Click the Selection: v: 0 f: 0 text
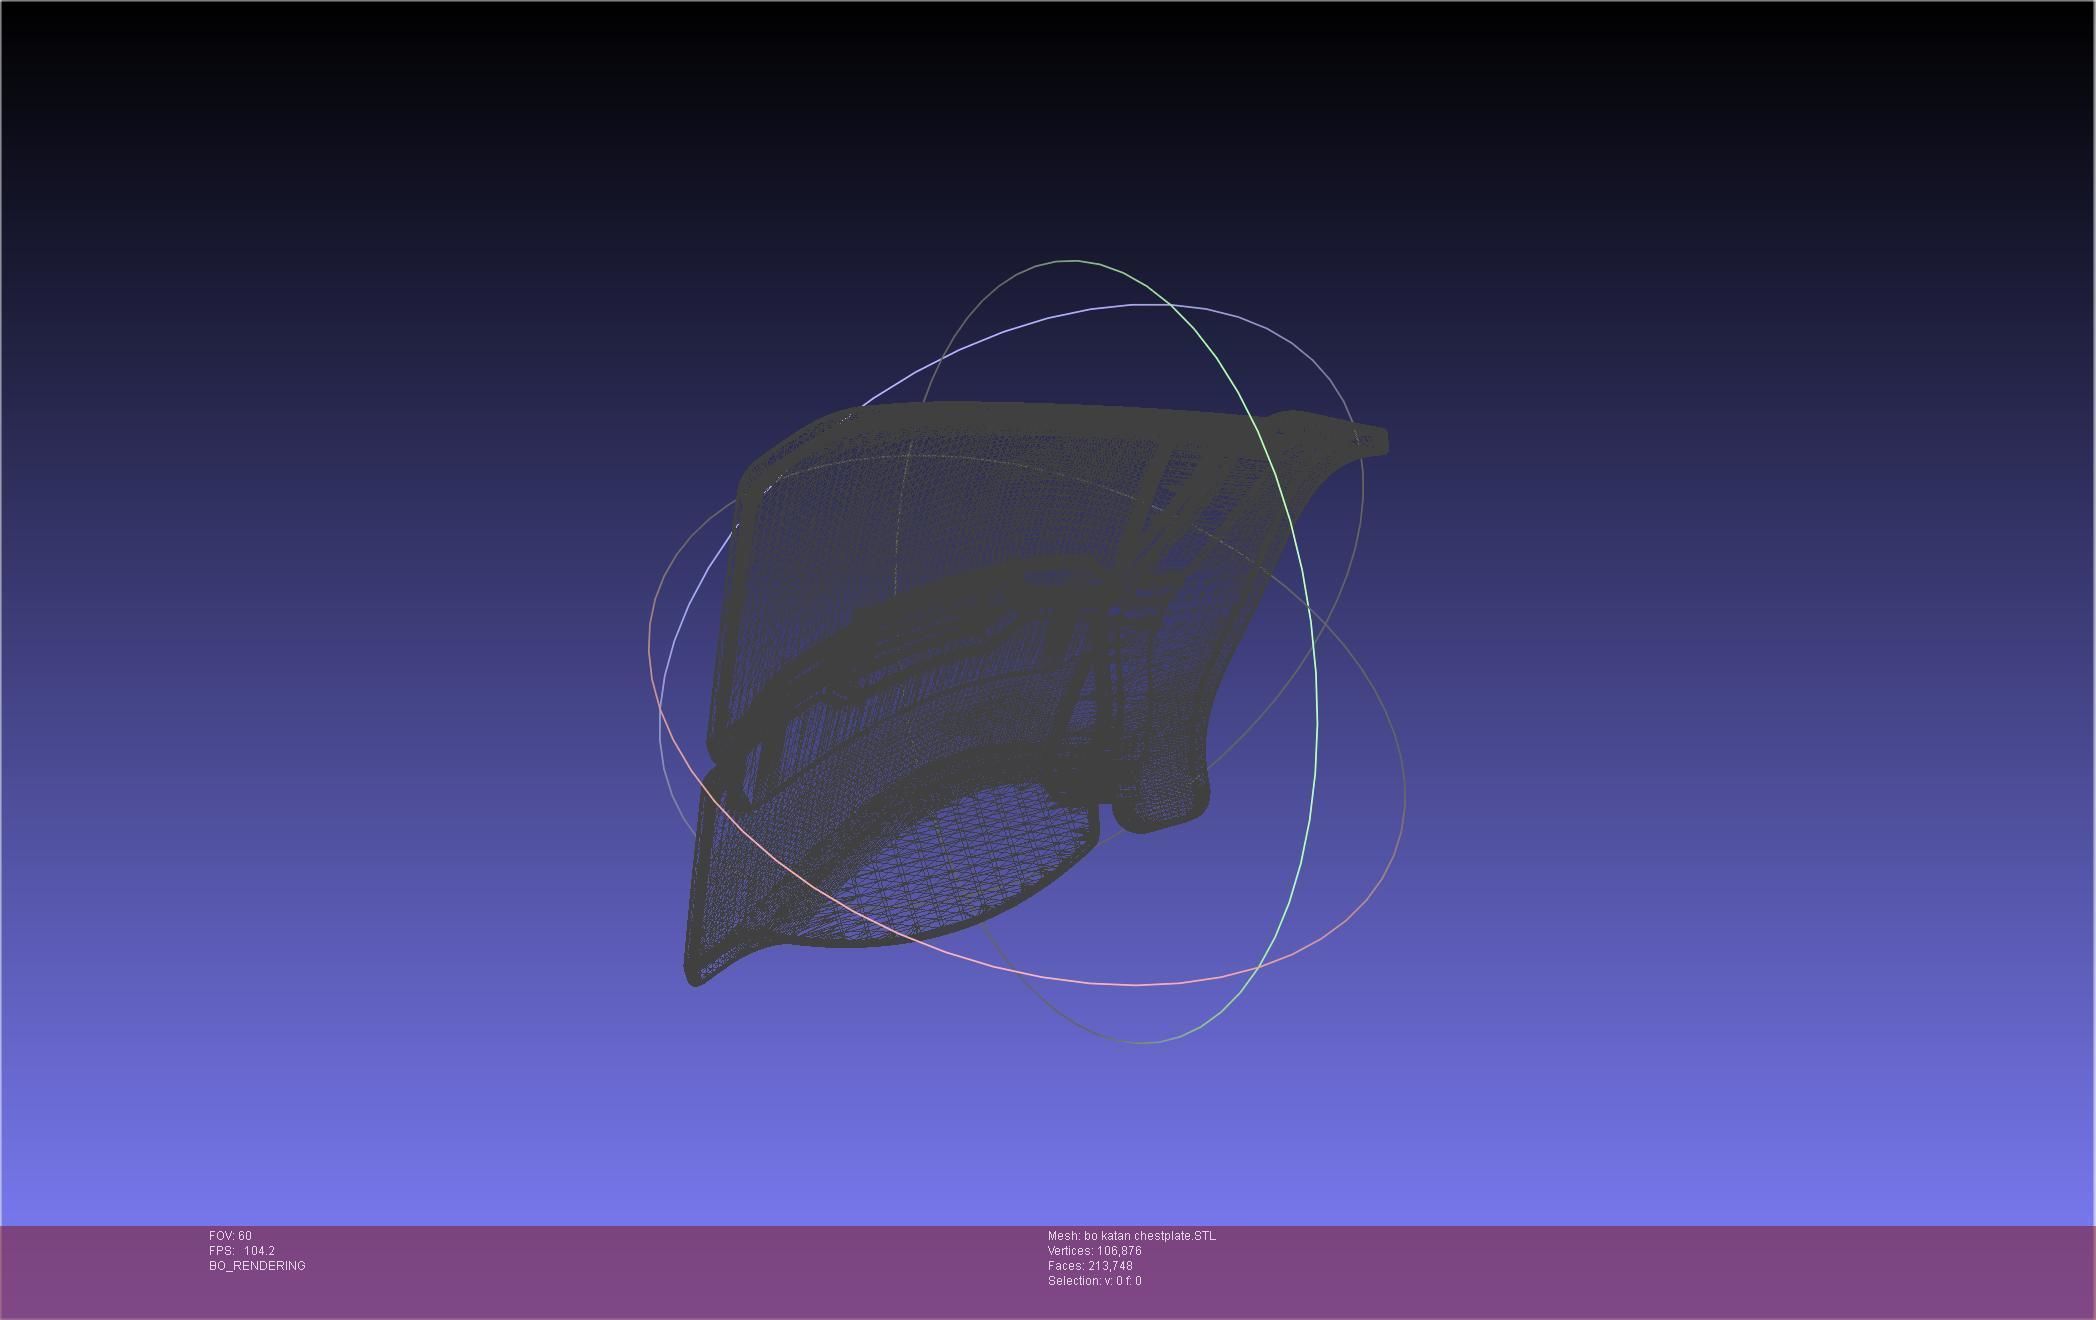 pos(1094,1281)
